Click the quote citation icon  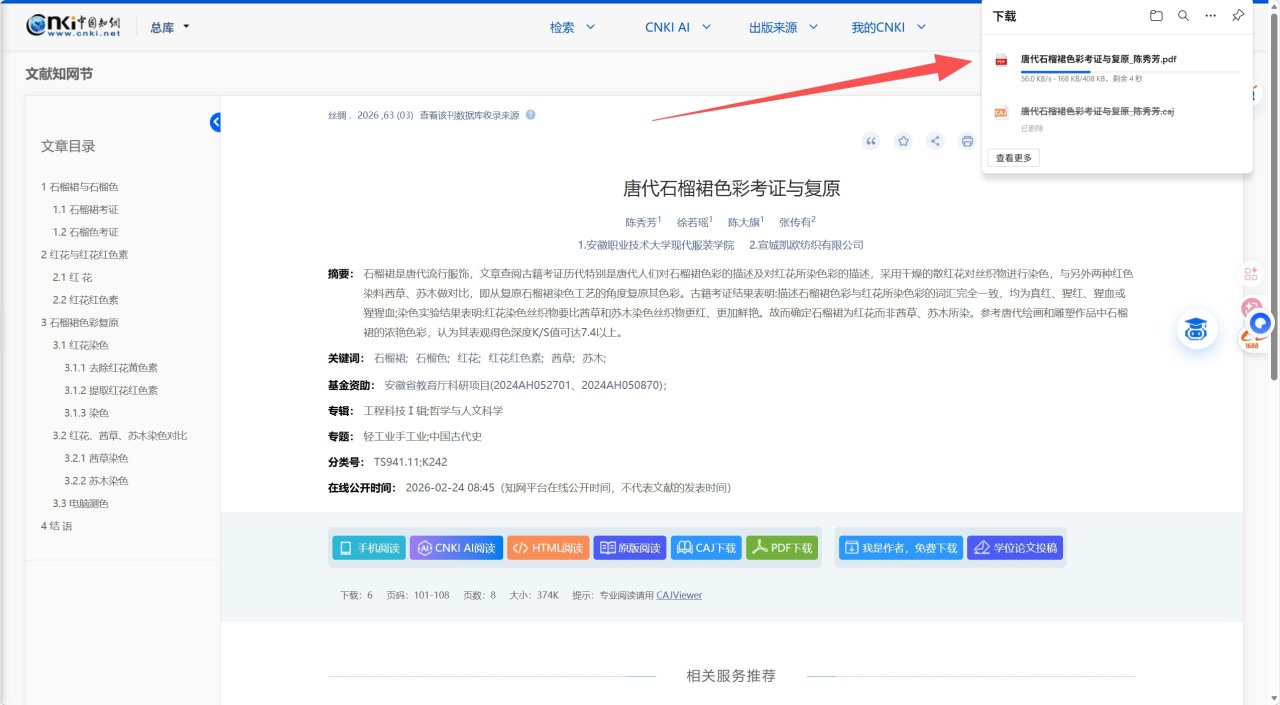(871, 141)
